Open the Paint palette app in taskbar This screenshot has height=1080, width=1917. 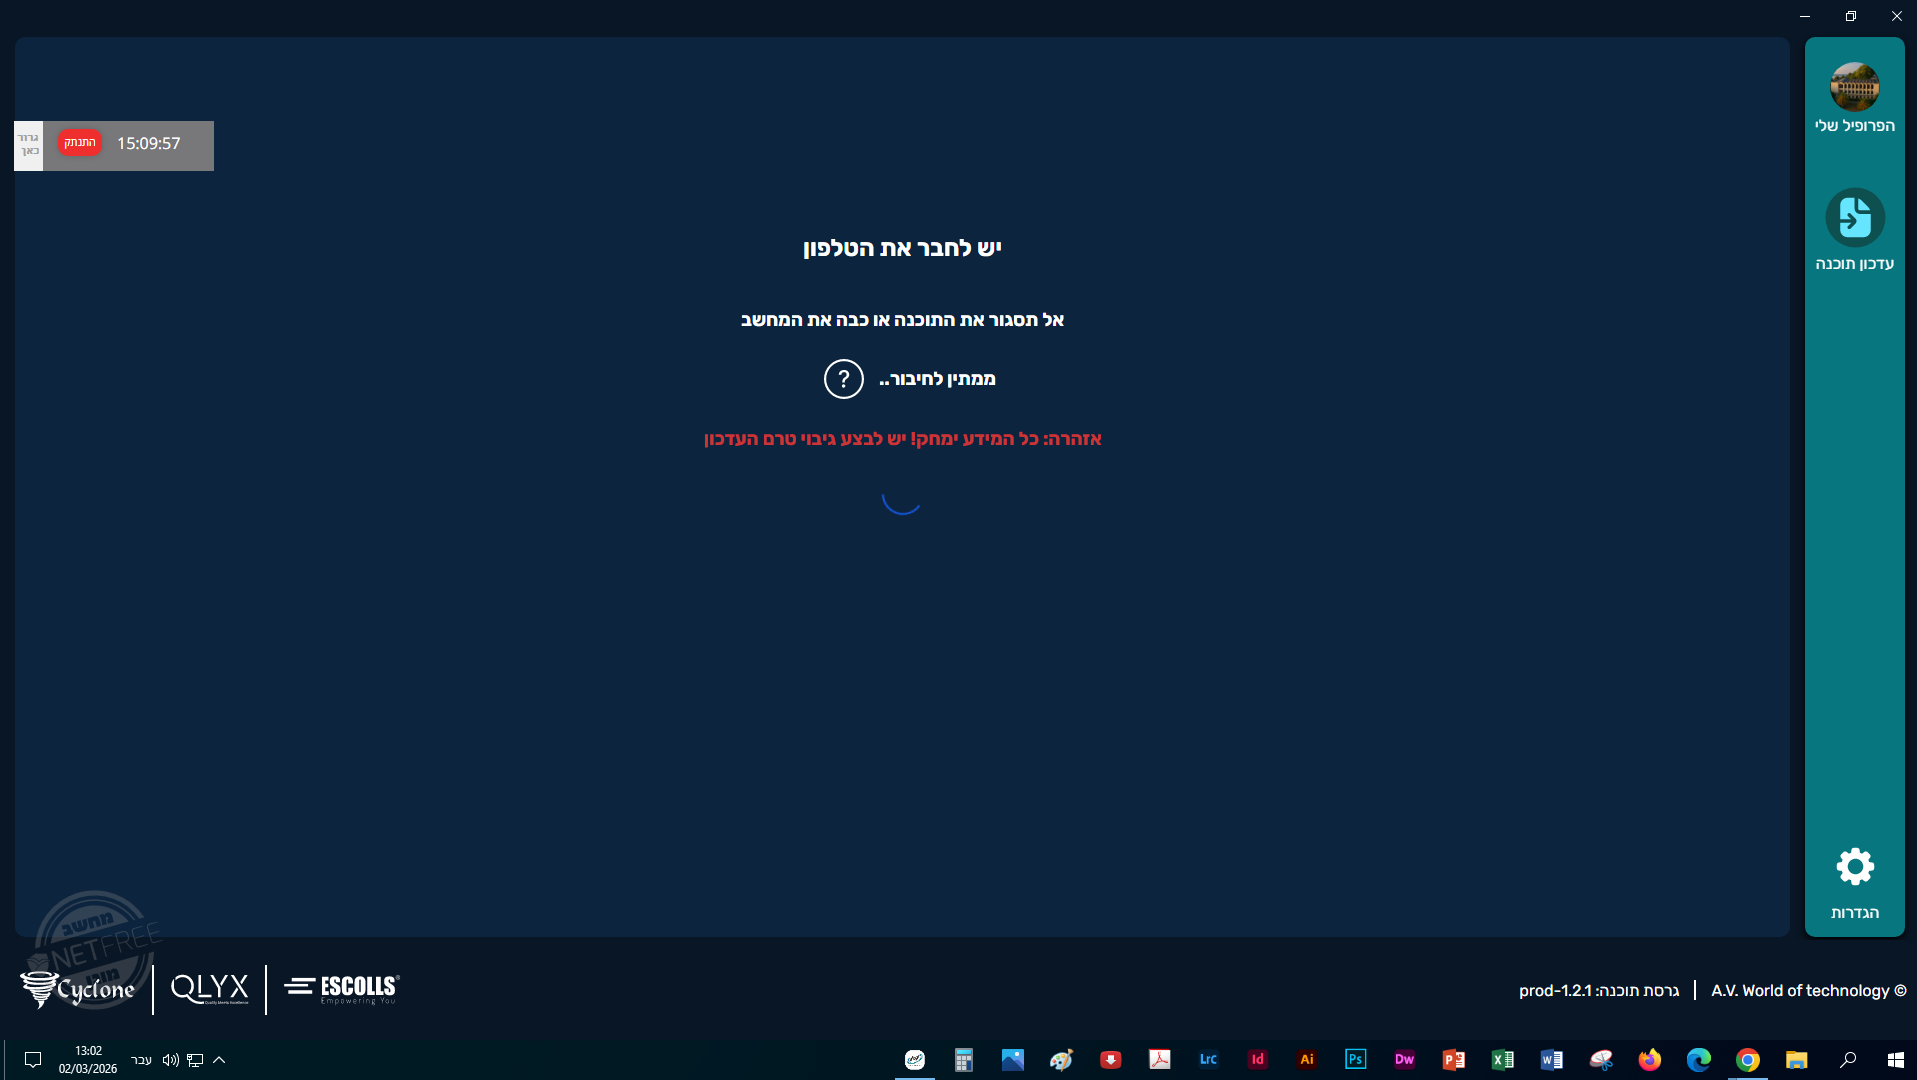coord(1062,1060)
